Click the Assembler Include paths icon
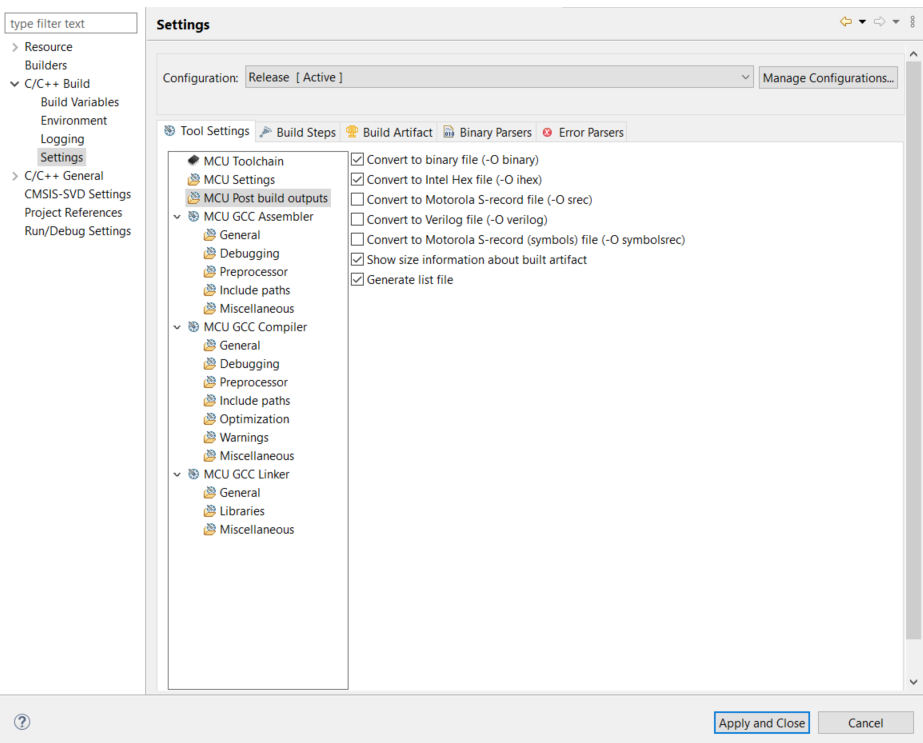Image resolution: width=923 pixels, height=743 pixels. [x=210, y=290]
